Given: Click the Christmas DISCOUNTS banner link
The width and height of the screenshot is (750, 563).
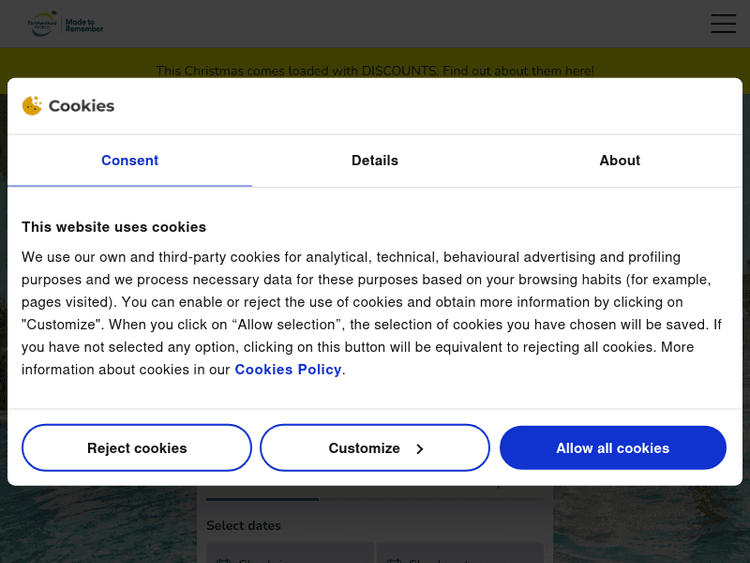Looking at the screenshot, I should (x=375, y=71).
